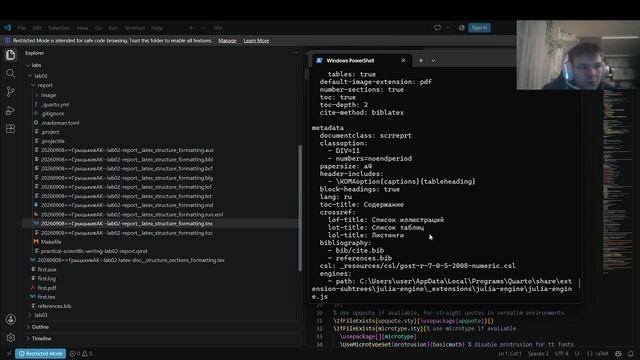Click the VS Code logo in title bar
This screenshot has width=640, height=360.
tap(7, 28)
